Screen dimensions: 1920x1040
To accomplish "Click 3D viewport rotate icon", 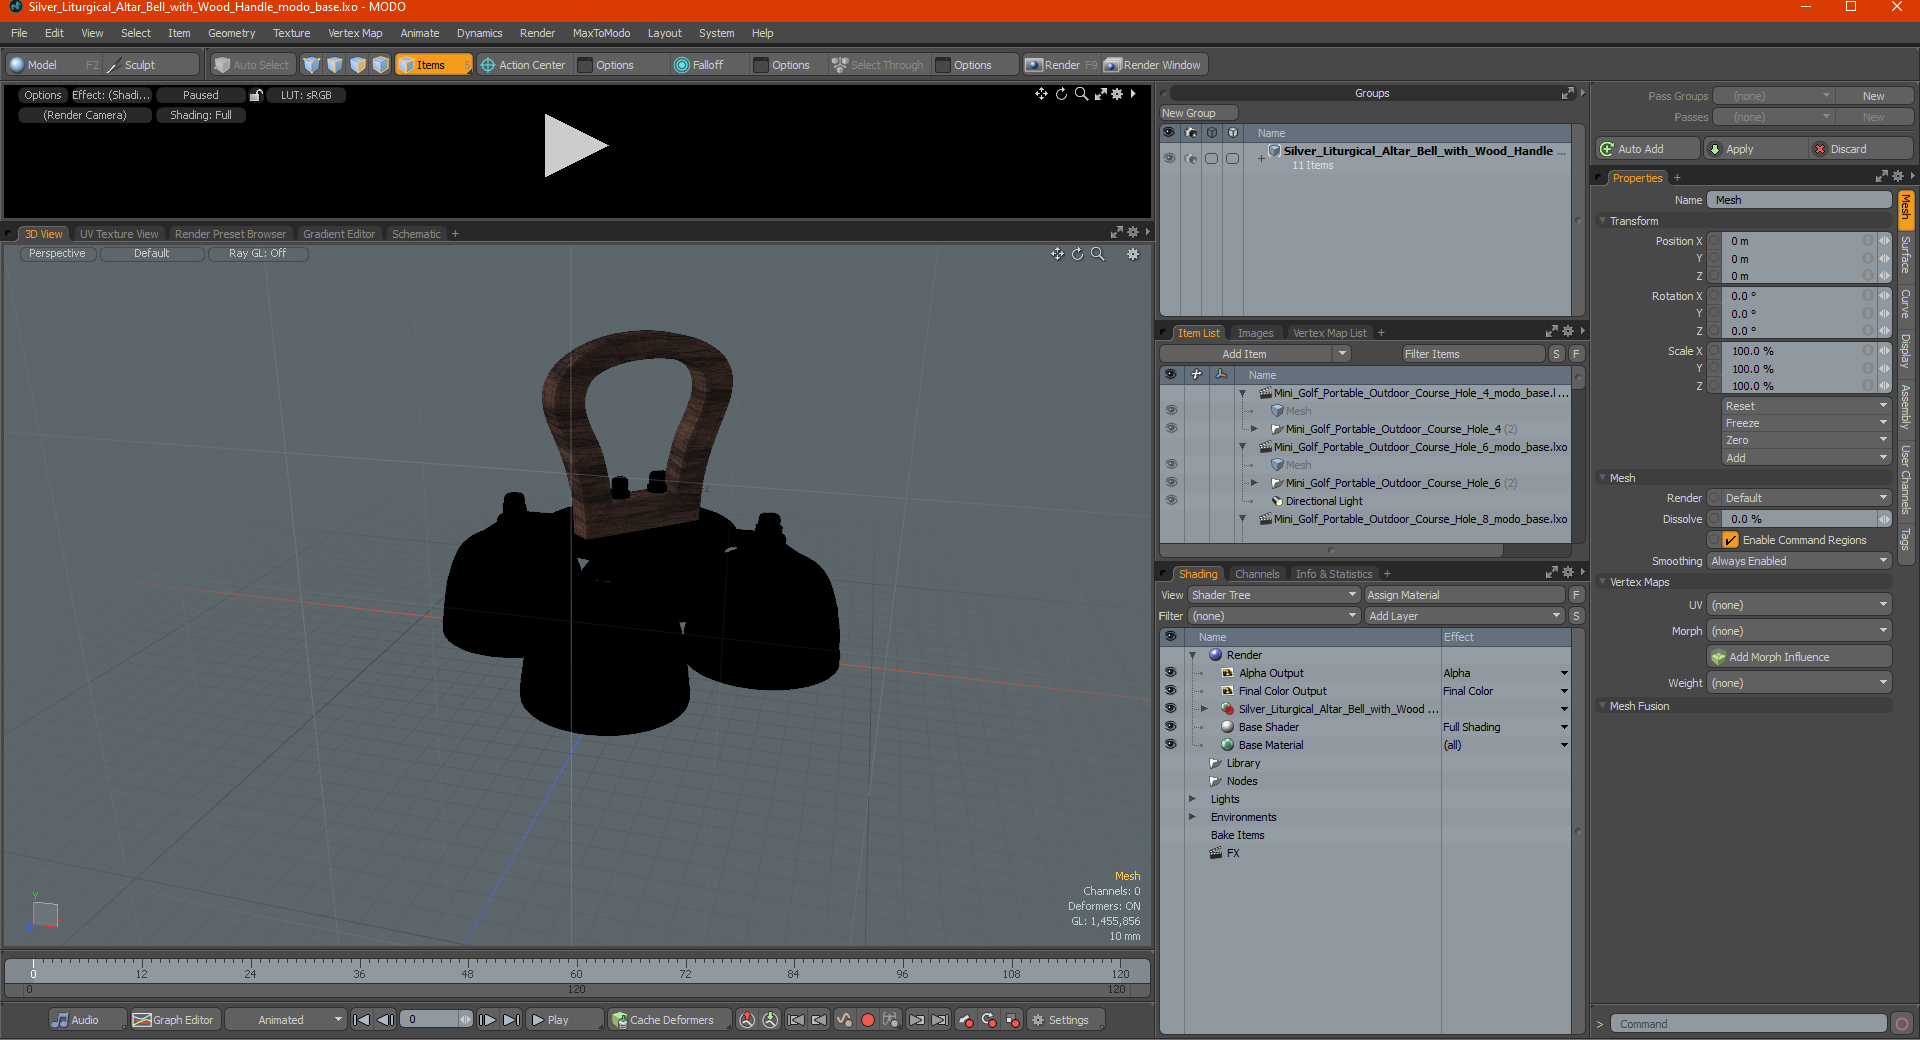I will pos(1078,254).
